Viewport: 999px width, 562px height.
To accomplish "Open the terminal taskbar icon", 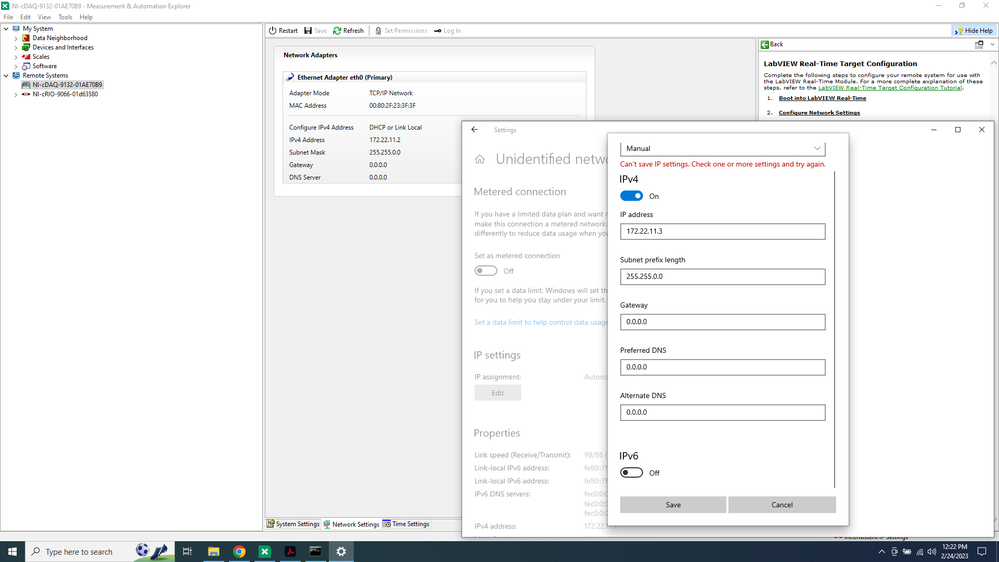I will click(315, 551).
